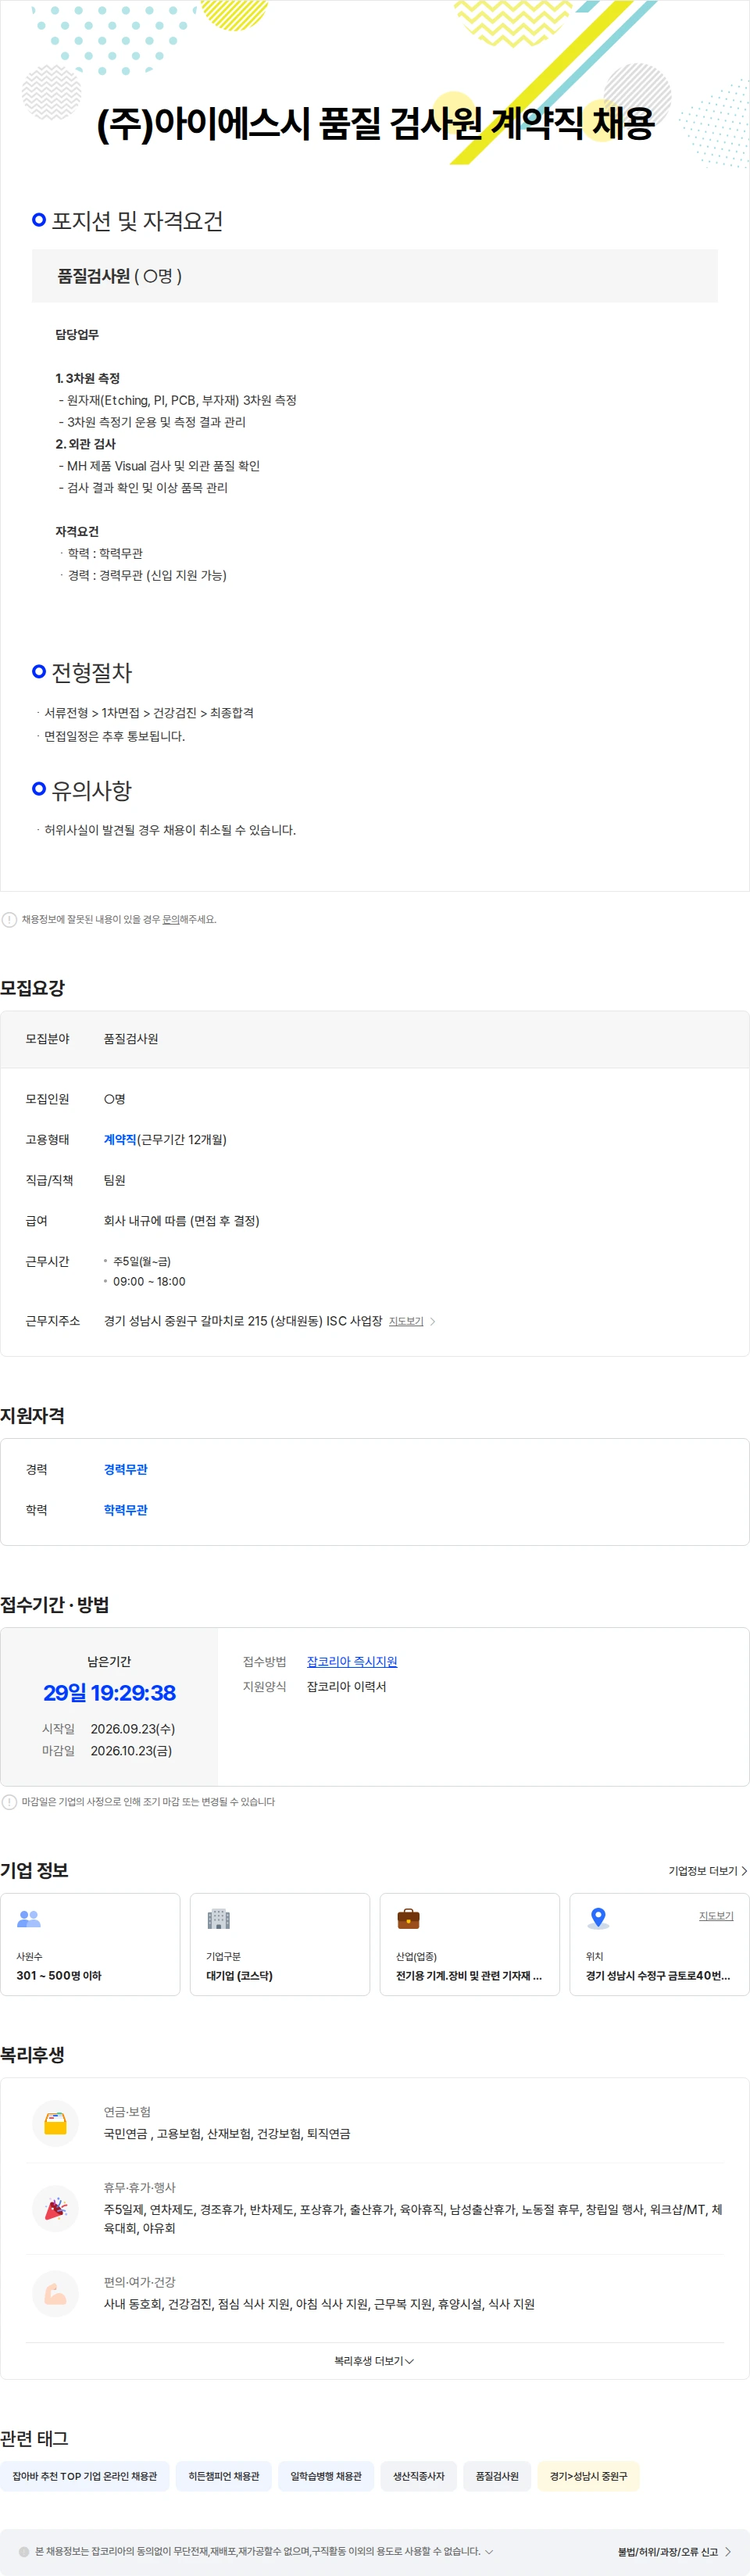Expand the copyright notice chevron
This screenshot has width=750, height=2576.
click(x=489, y=2551)
